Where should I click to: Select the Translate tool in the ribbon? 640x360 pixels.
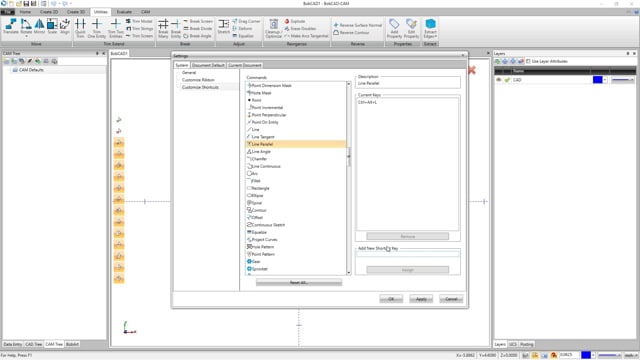click(x=11, y=26)
